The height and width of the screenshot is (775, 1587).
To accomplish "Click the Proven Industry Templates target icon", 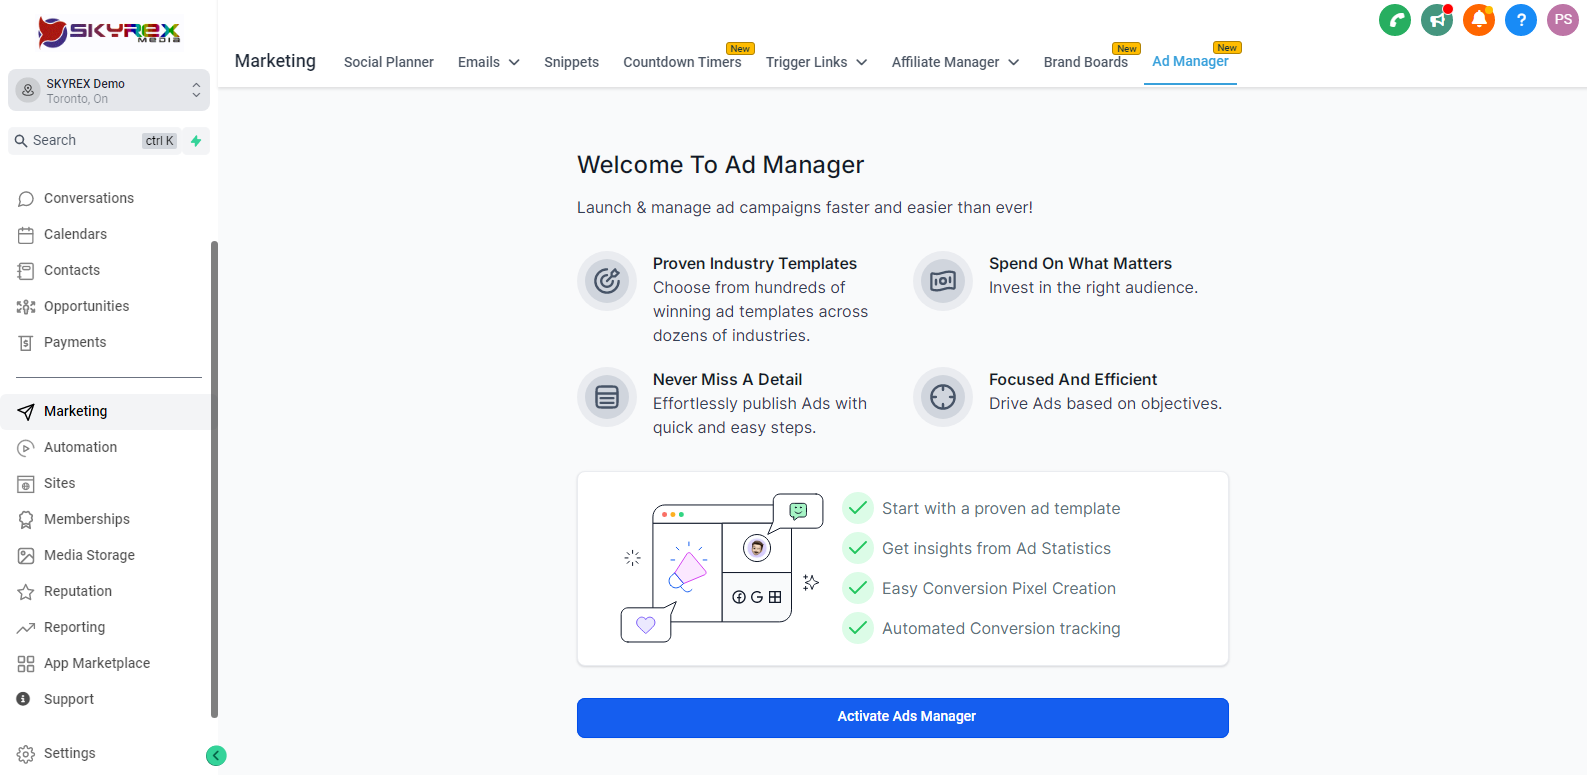I will [607, 281].
